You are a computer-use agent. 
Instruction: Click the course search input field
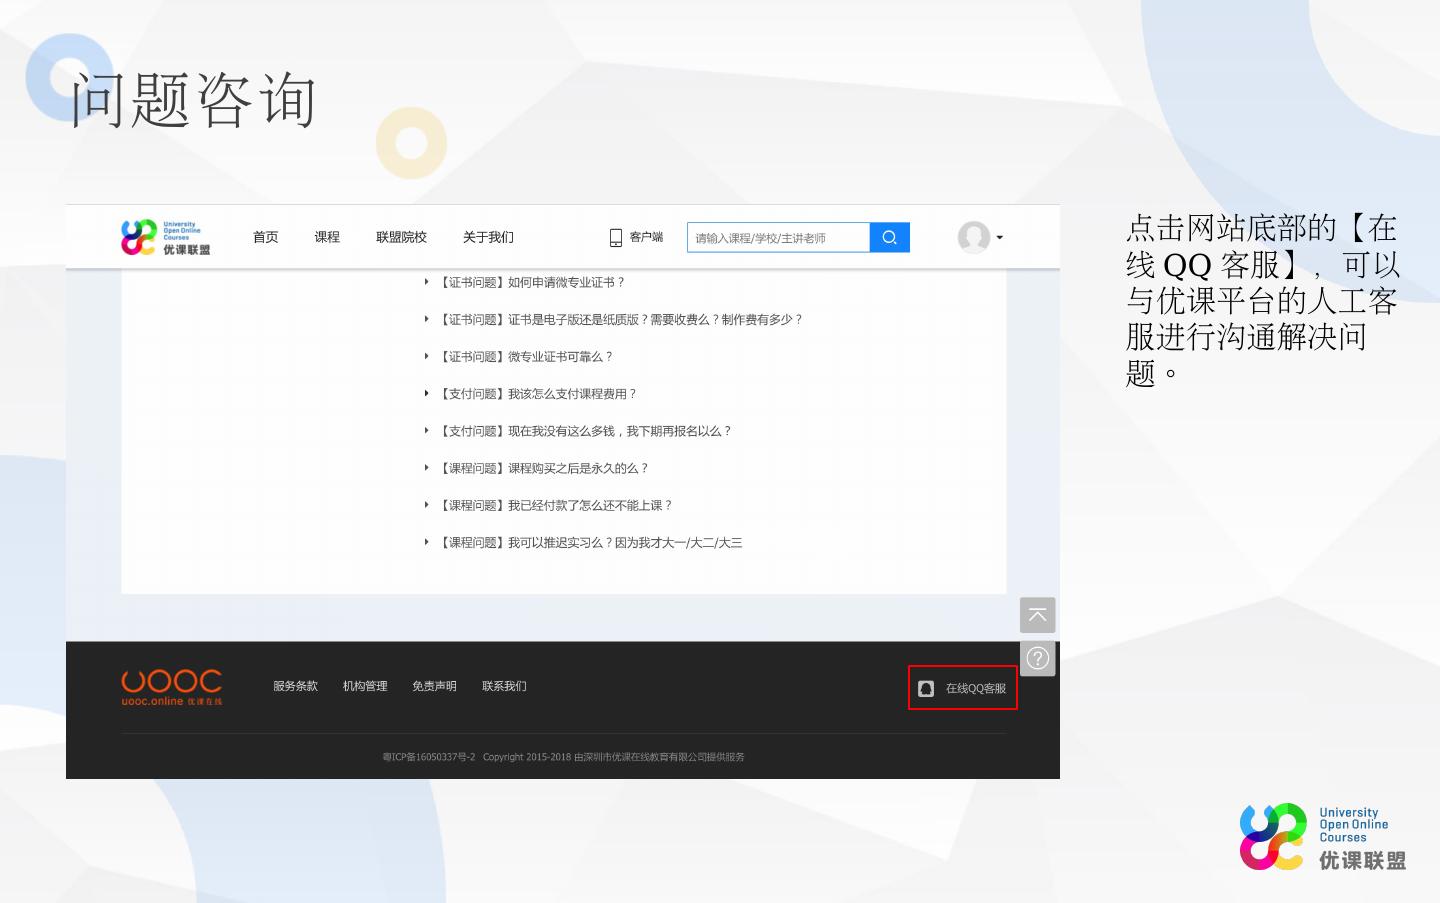[x=778, y=238]
